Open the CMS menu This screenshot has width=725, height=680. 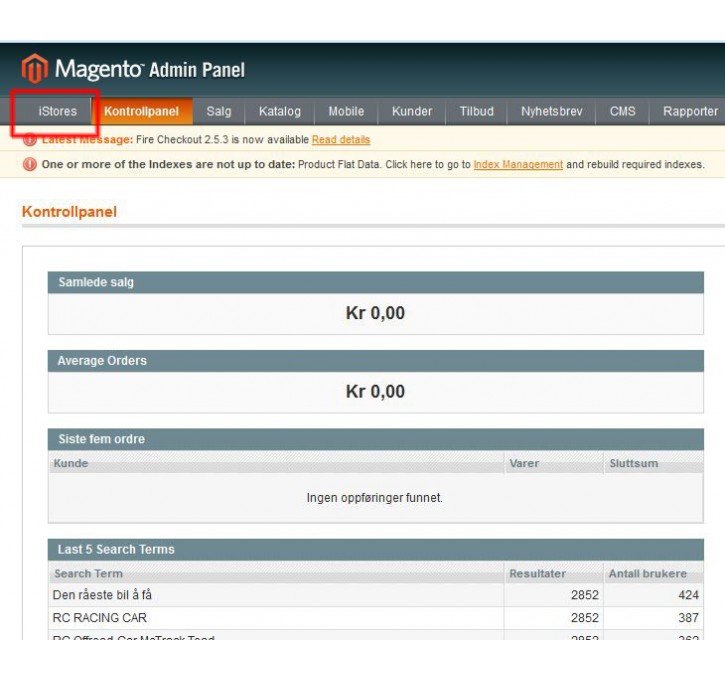click(x=622, y=111)
